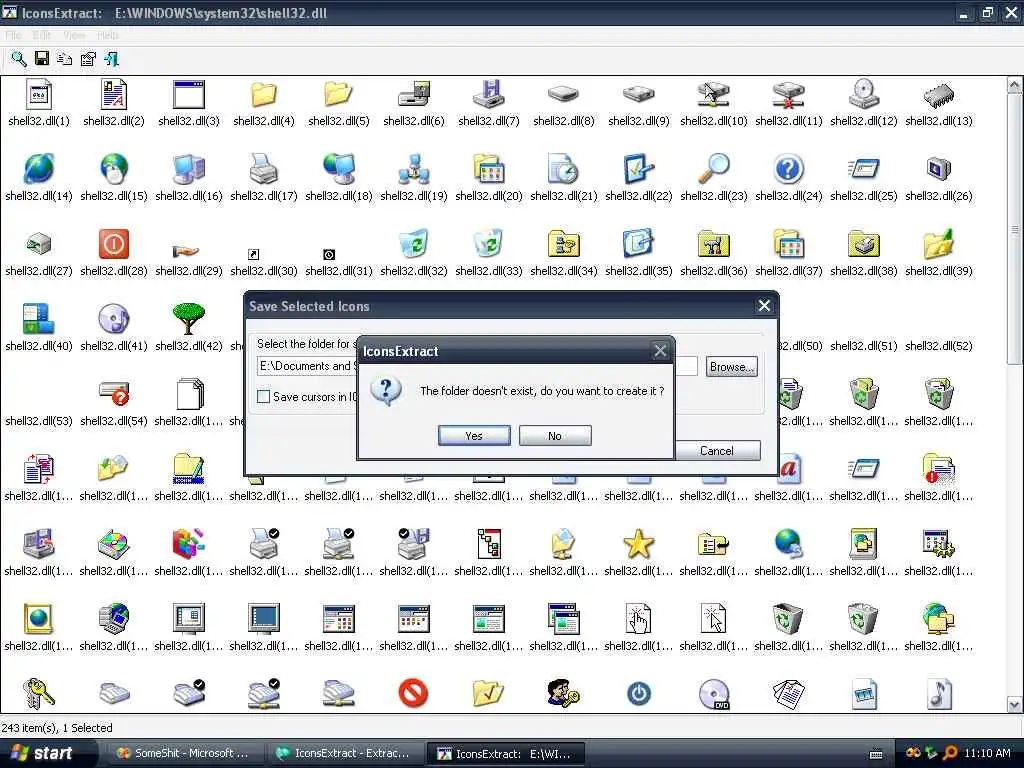Select the shell32.dll(1) document icon
1024x768 pixels.
click(39, 95)
